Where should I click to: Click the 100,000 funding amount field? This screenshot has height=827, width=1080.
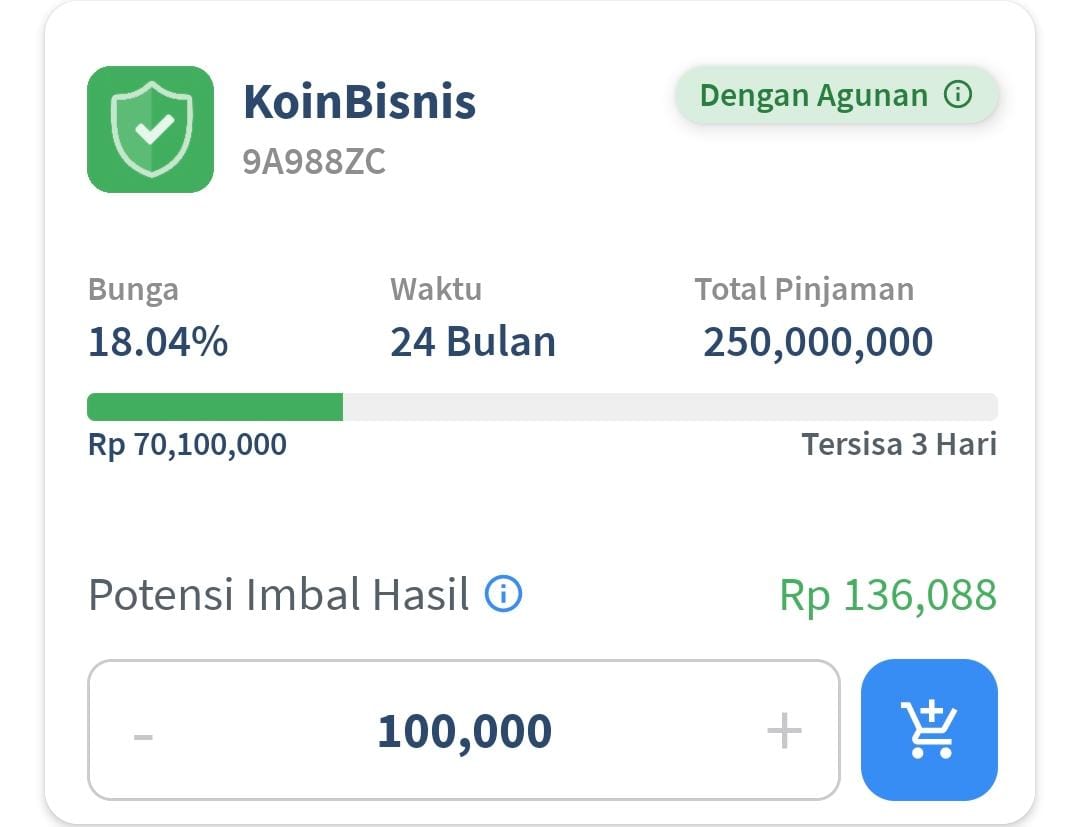pos(464,731)
